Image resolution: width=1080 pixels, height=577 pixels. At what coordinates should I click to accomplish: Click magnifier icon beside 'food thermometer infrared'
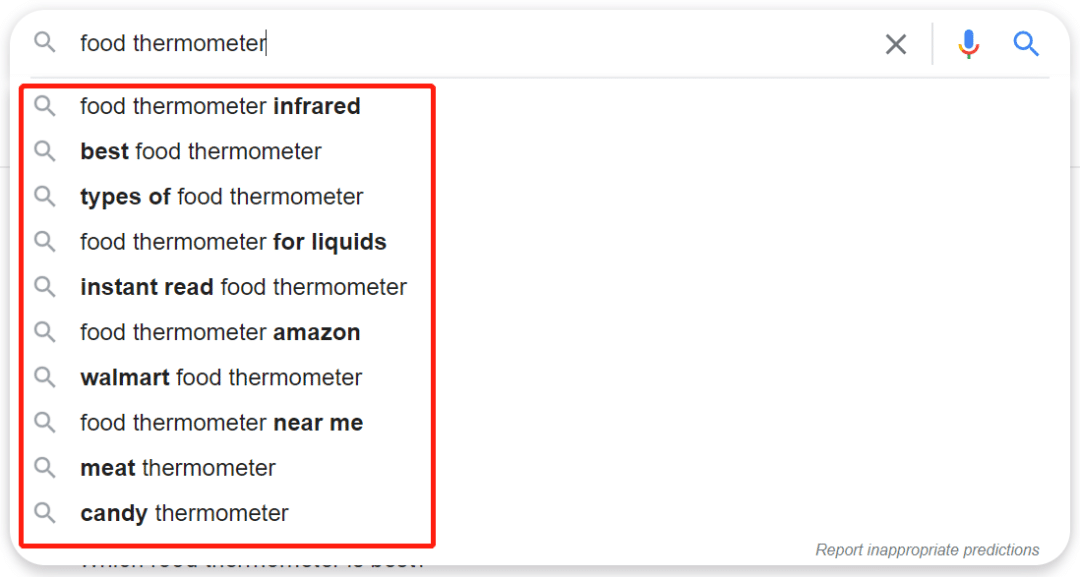(x=45, y=106)
